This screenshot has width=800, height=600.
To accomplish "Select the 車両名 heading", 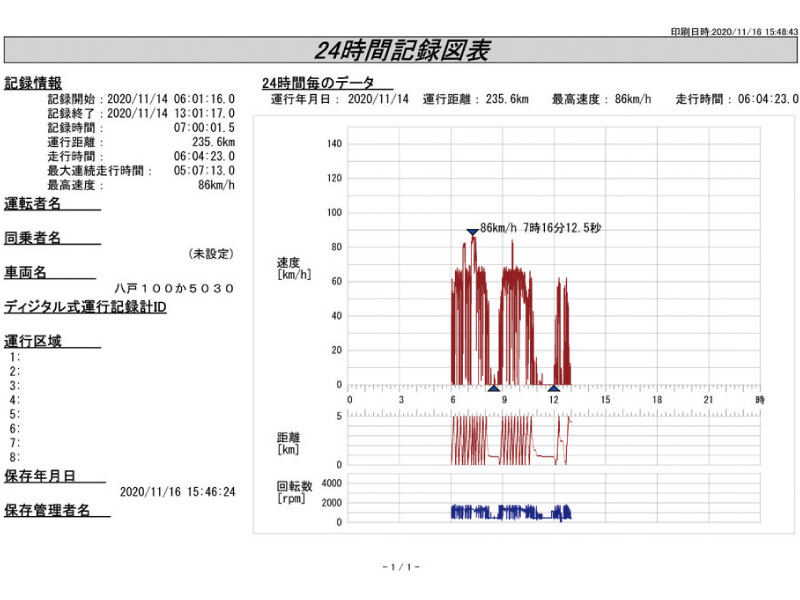I will coord(26,272).
